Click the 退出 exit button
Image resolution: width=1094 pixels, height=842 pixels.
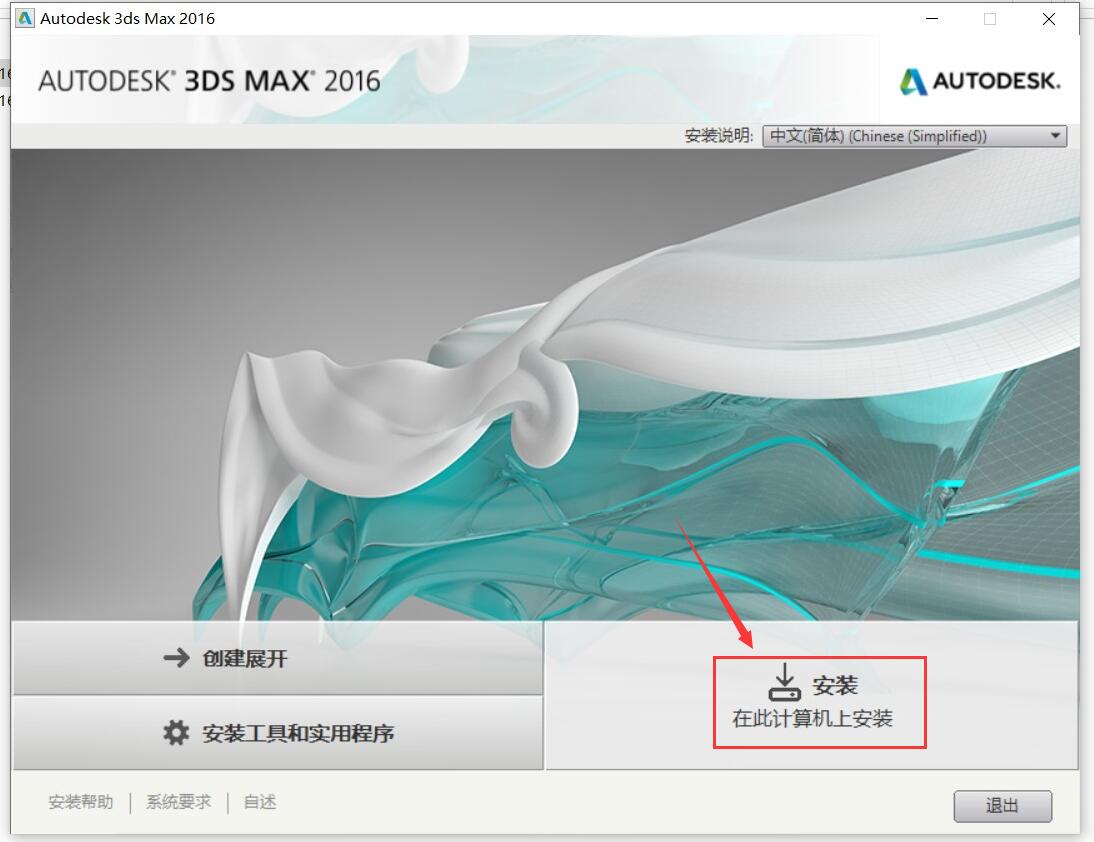tap(1003, 806)
